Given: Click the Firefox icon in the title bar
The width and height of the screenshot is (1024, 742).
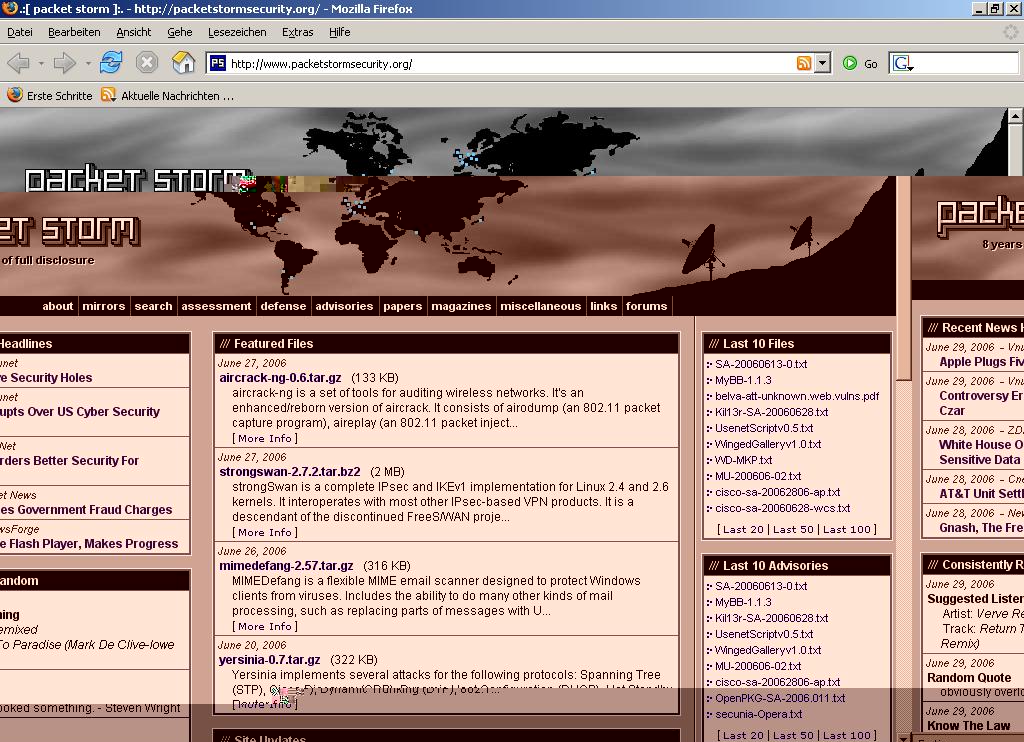Looking at the screenshot, I should 9,8.
